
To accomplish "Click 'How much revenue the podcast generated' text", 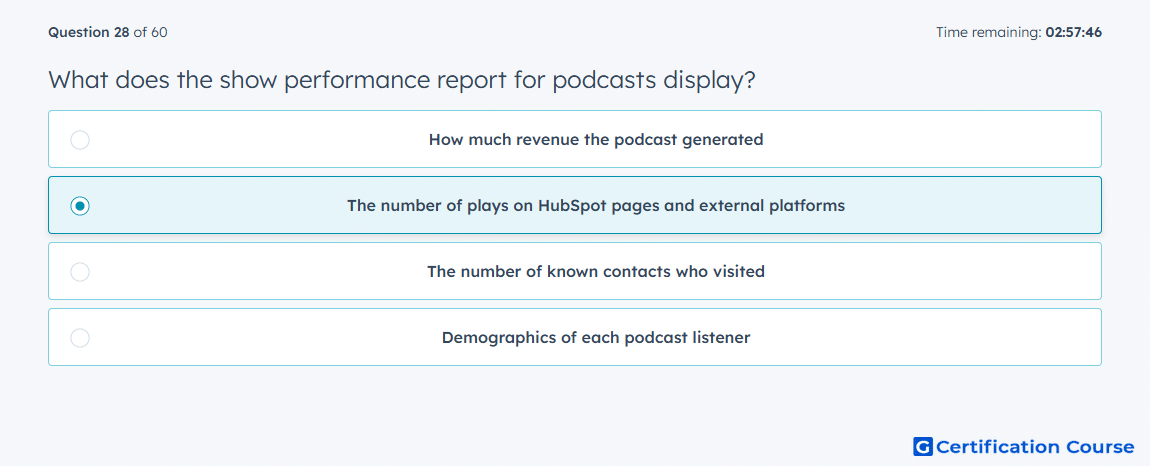I will pos(596,139).
